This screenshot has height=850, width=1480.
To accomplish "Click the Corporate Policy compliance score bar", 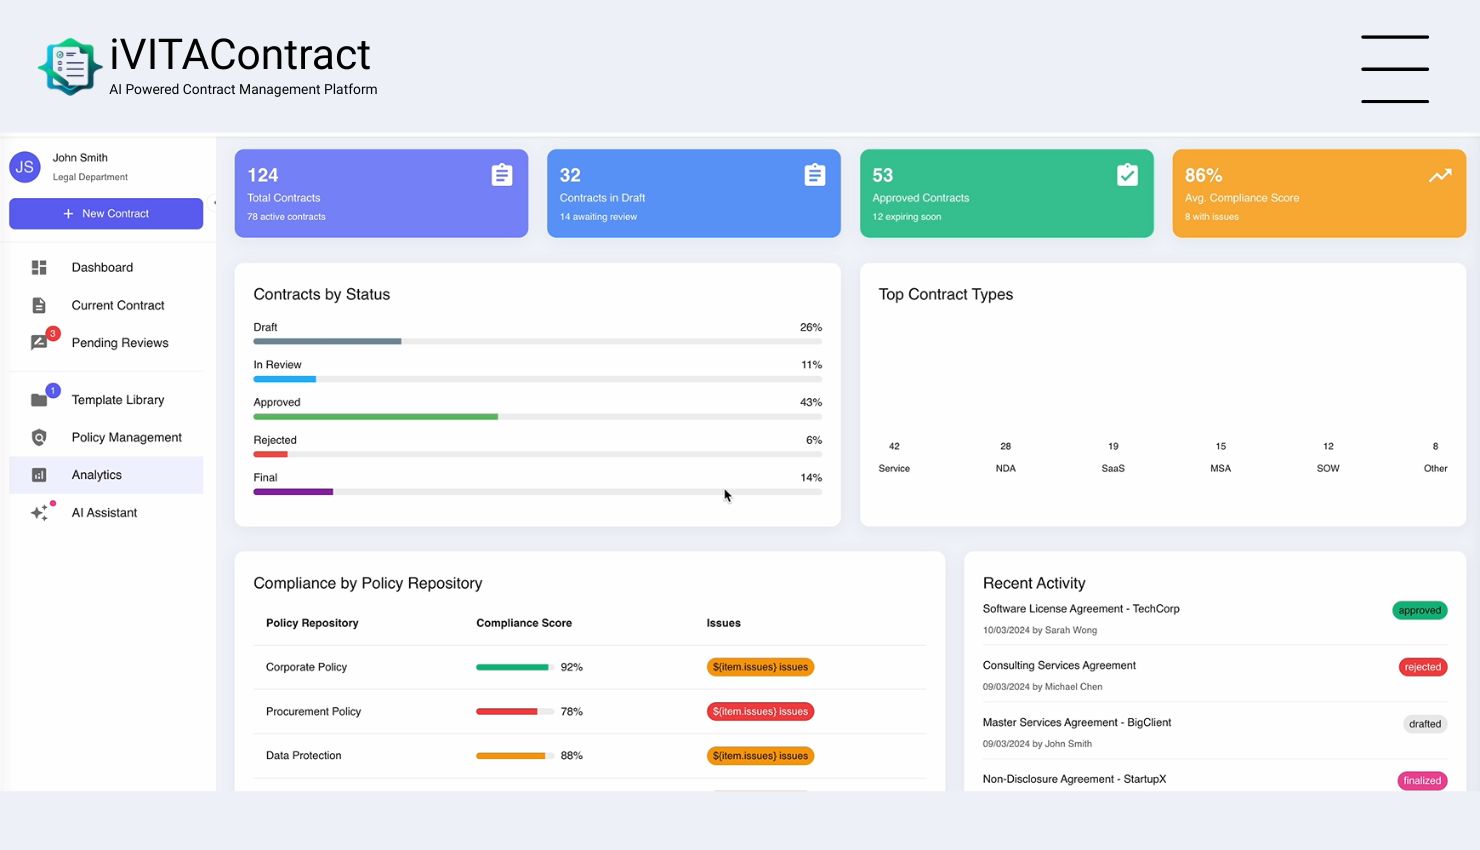I will click(514, 667).
